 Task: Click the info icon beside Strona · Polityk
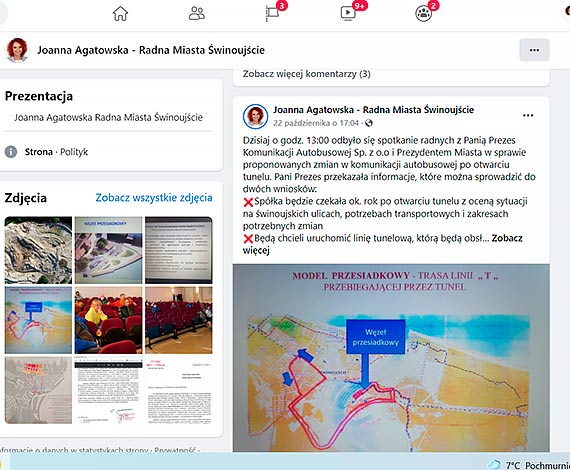[x=11, y=152]
